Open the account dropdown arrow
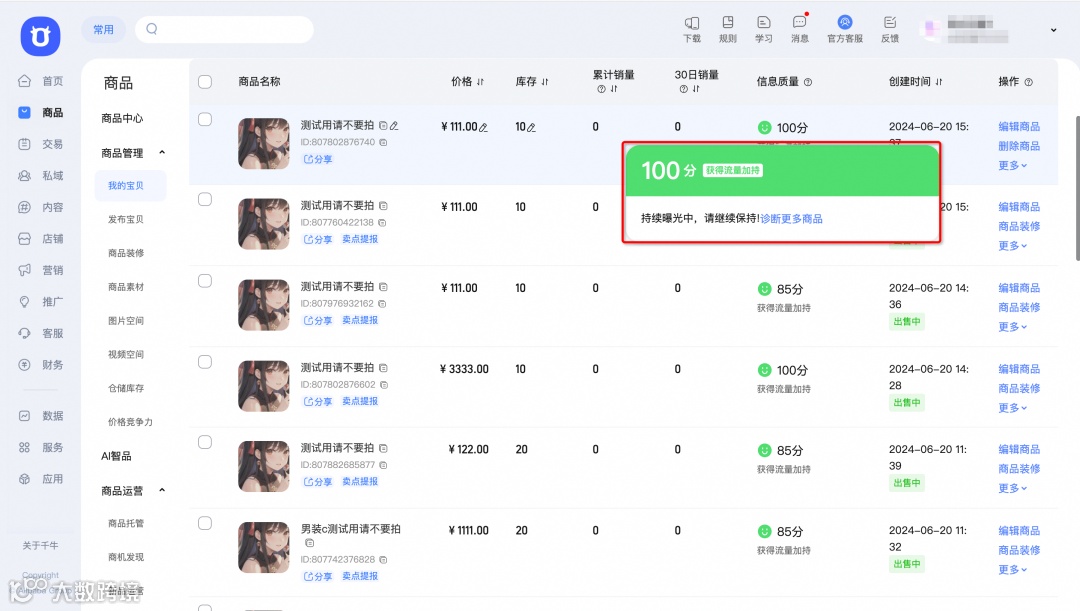This screenshot has width=1080, height=611. click(x=1053, y=30)
